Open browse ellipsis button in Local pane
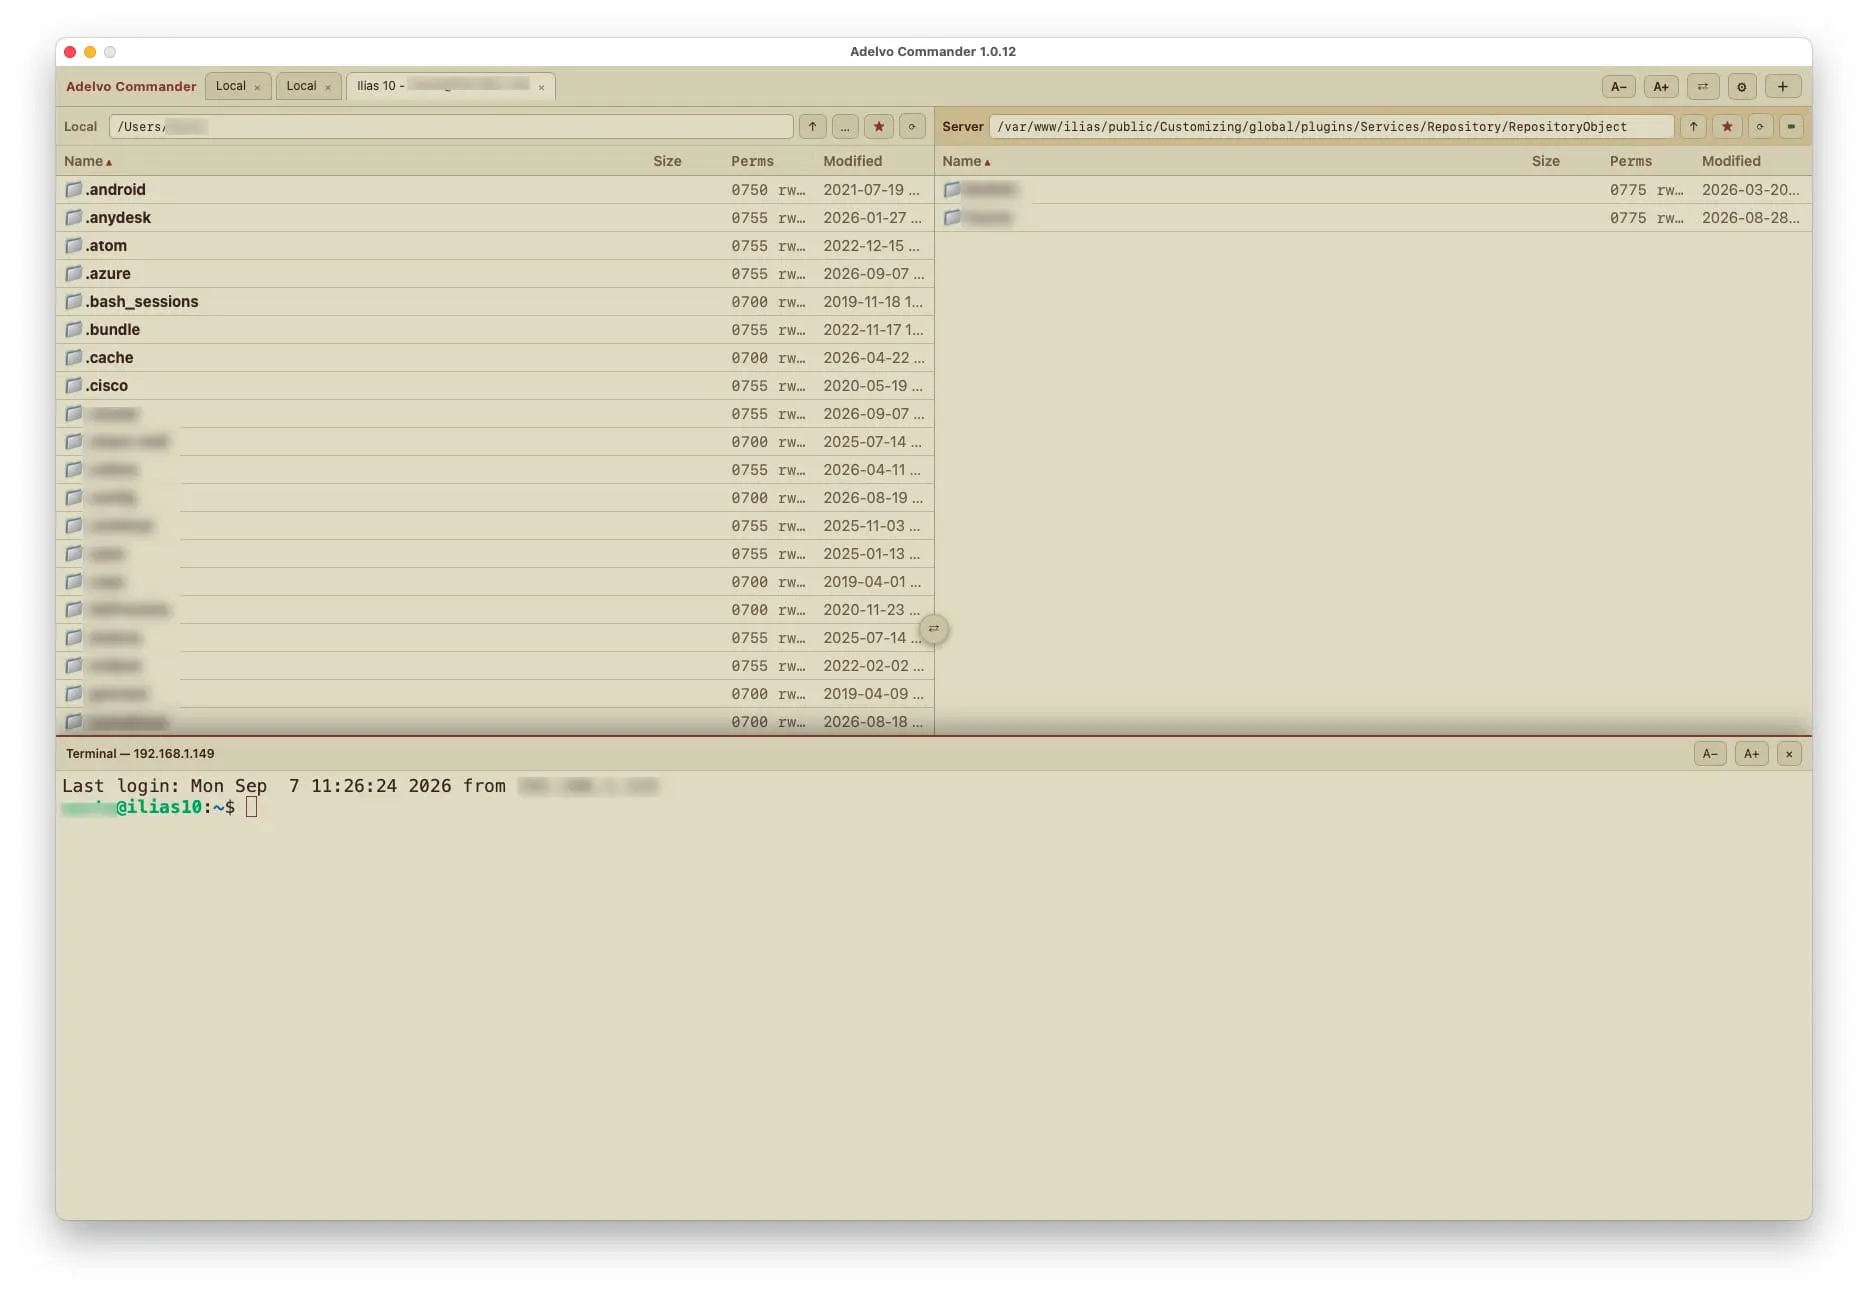Screen dimensions: 1868x1294 (x=845, y=127)
